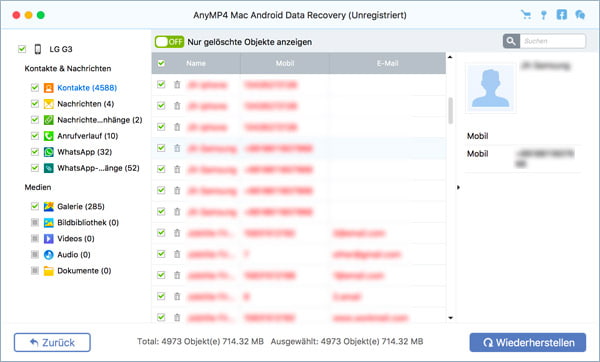600x362 pixels.
Task: Collapse the detail panel with the side arrow
Action: tap(458, 188)
